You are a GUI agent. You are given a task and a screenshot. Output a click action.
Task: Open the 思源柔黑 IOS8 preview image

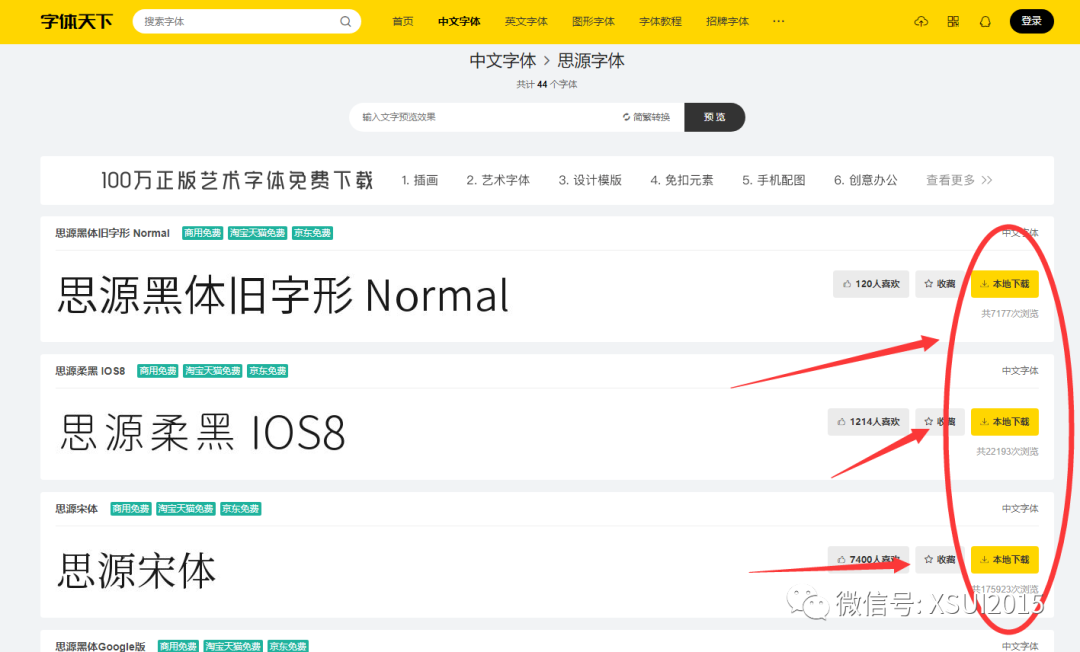[202, 433]
